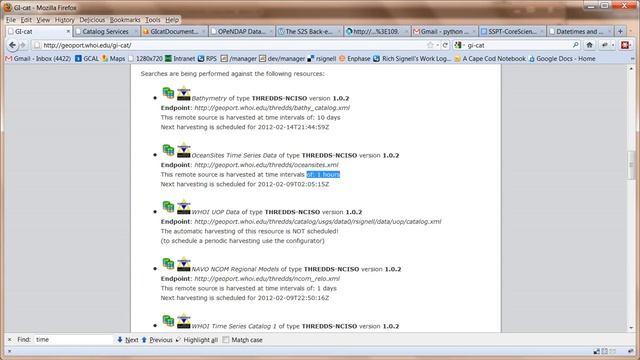640x360 pixels.
Task: Open the dev/manager bookmark
Action: 282,59
